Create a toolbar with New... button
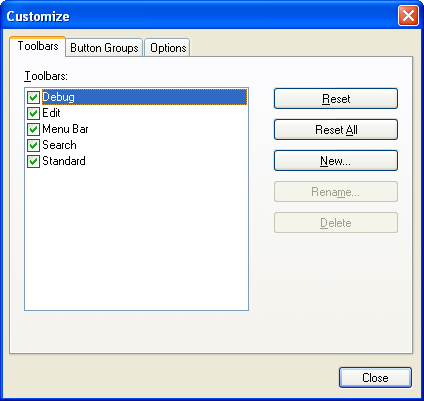The width and height of the screenshot is (424, 401). [336, 161]
